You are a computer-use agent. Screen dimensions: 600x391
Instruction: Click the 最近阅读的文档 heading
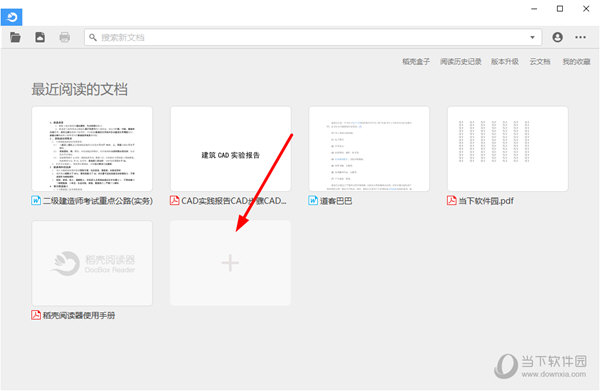(x=80, y=89)
